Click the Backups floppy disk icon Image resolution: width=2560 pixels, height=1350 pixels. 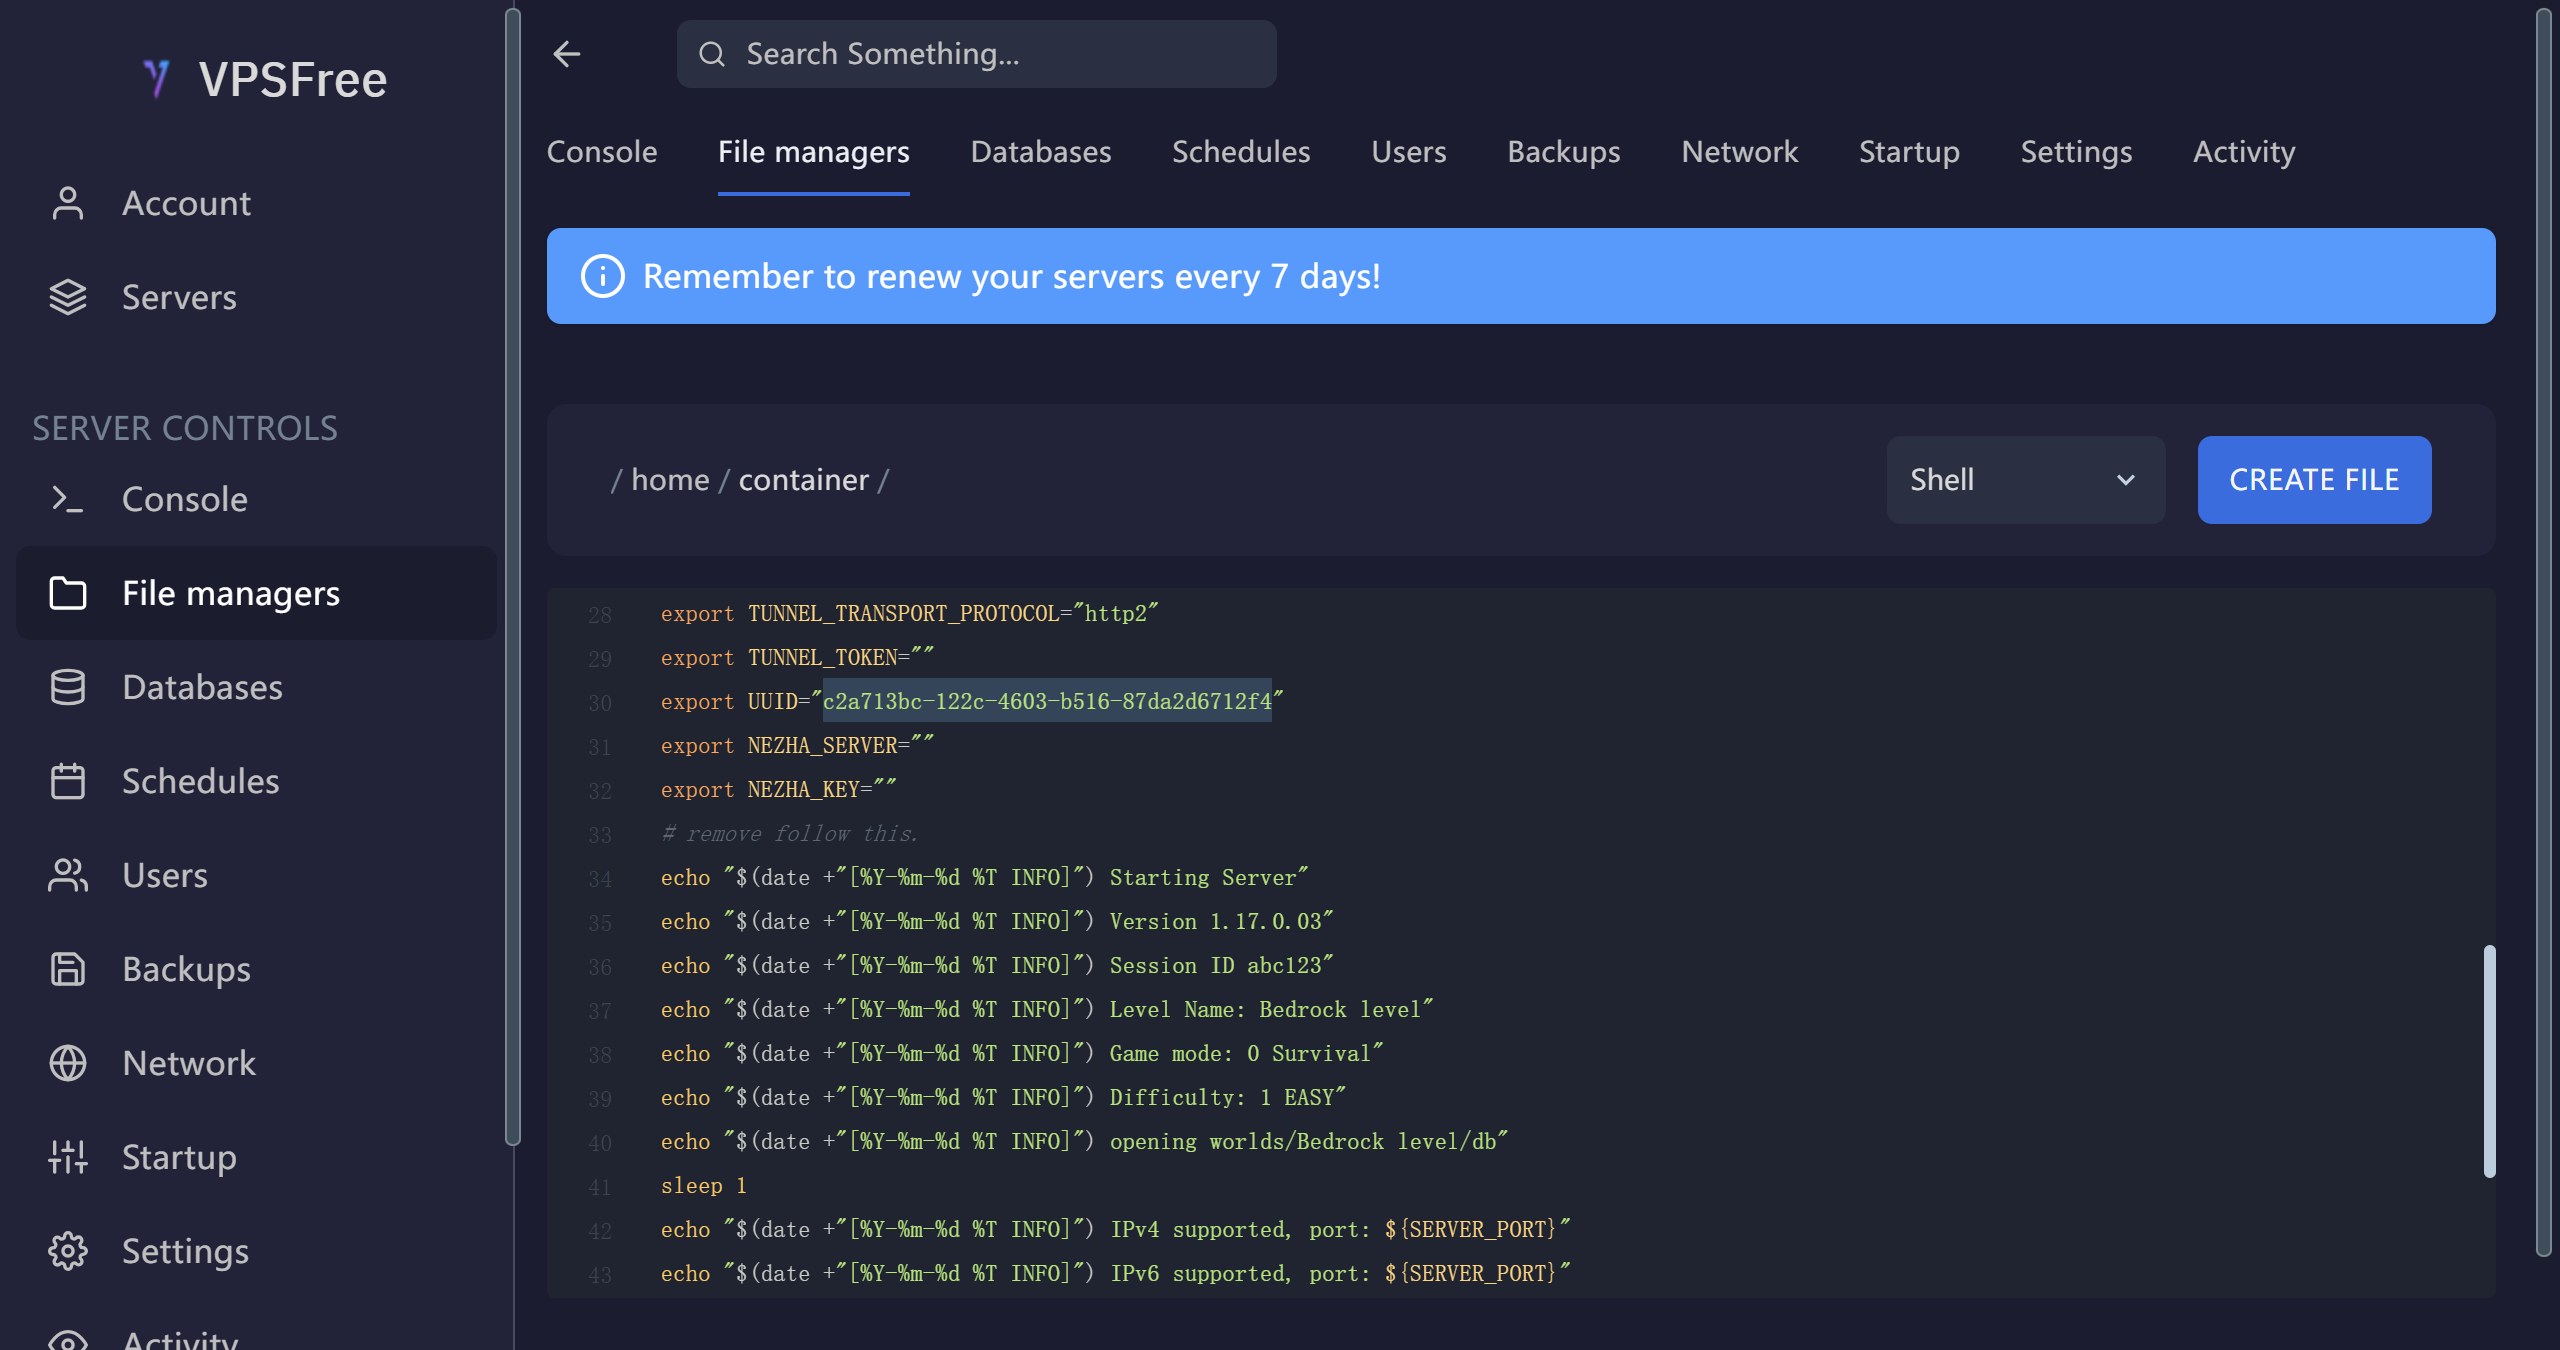(x=67, y=969)
